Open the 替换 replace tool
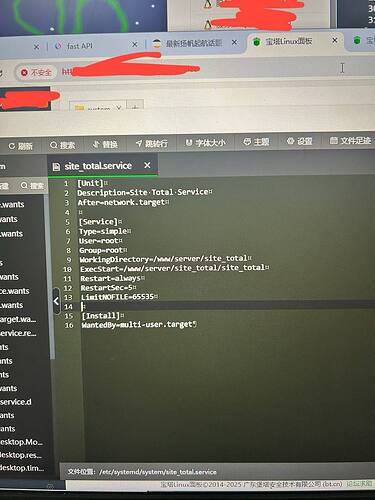Viewport: 375px width, 500px height. 105,144
